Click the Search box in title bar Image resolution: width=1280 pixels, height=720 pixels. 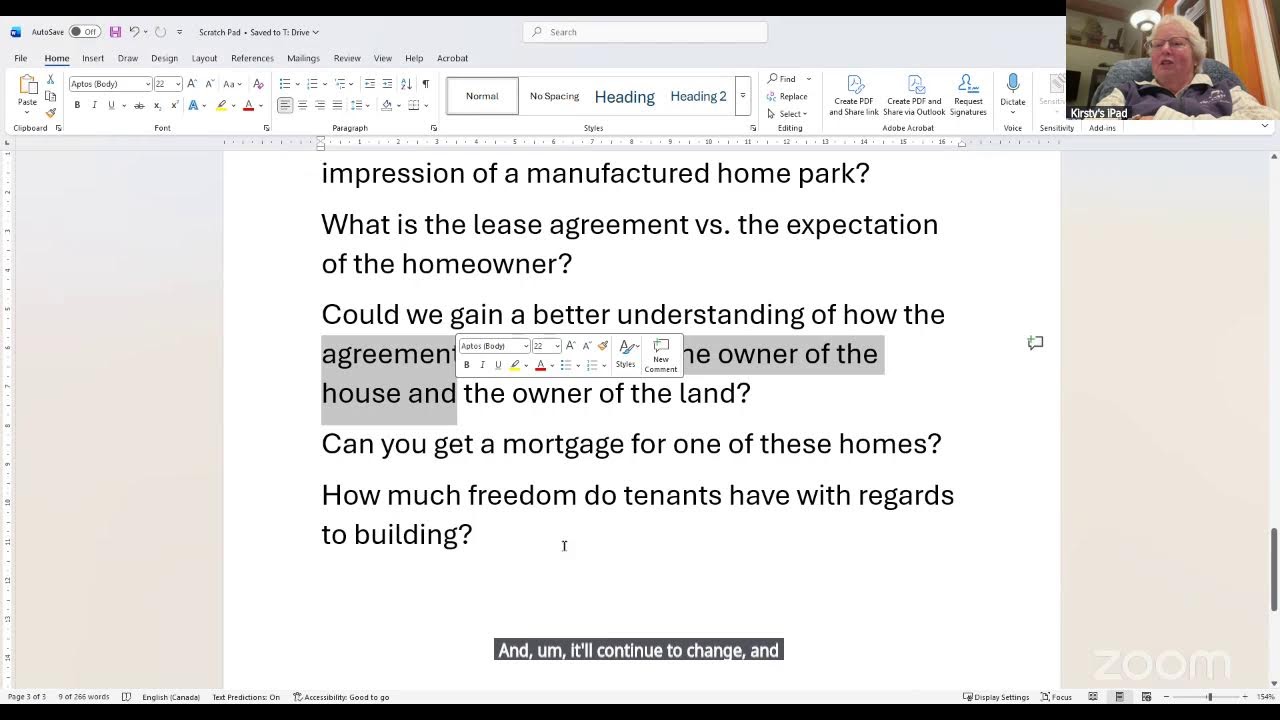click(645, 32)
